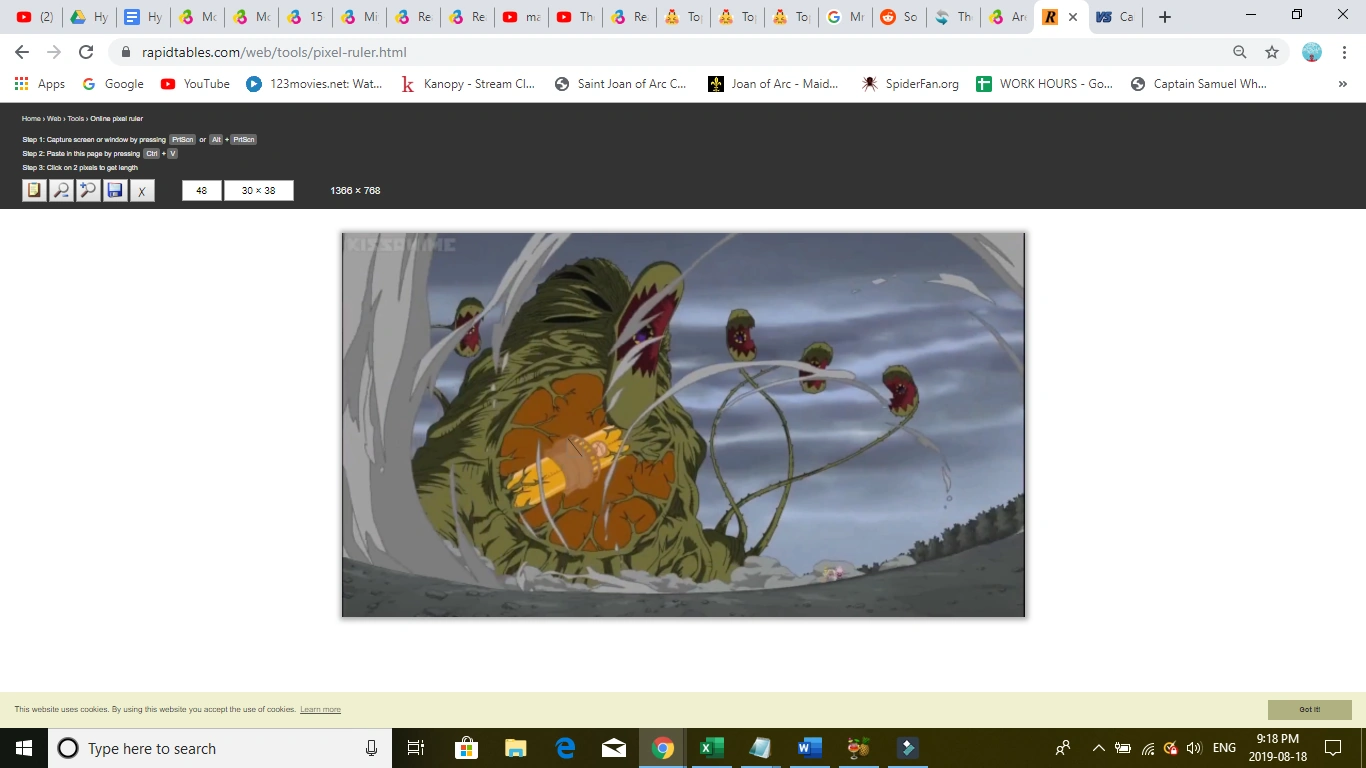Image resolution: width=1366 pixels, height=768 pixels.
Task: Clear the image with the X button
Action: [x=142, y=190]
